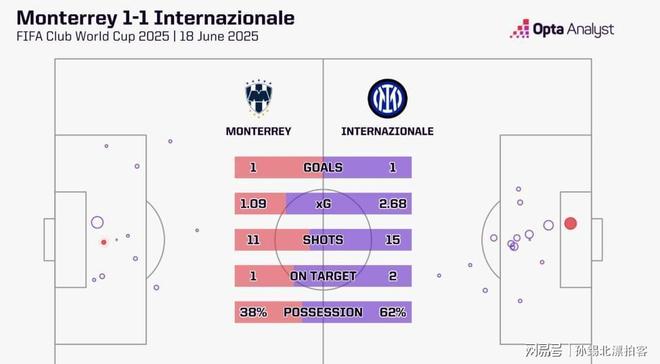Click the Monterrey 1-1 Internazionale title
This screenshot has height=364, width=660.
[x=155, y=18]
